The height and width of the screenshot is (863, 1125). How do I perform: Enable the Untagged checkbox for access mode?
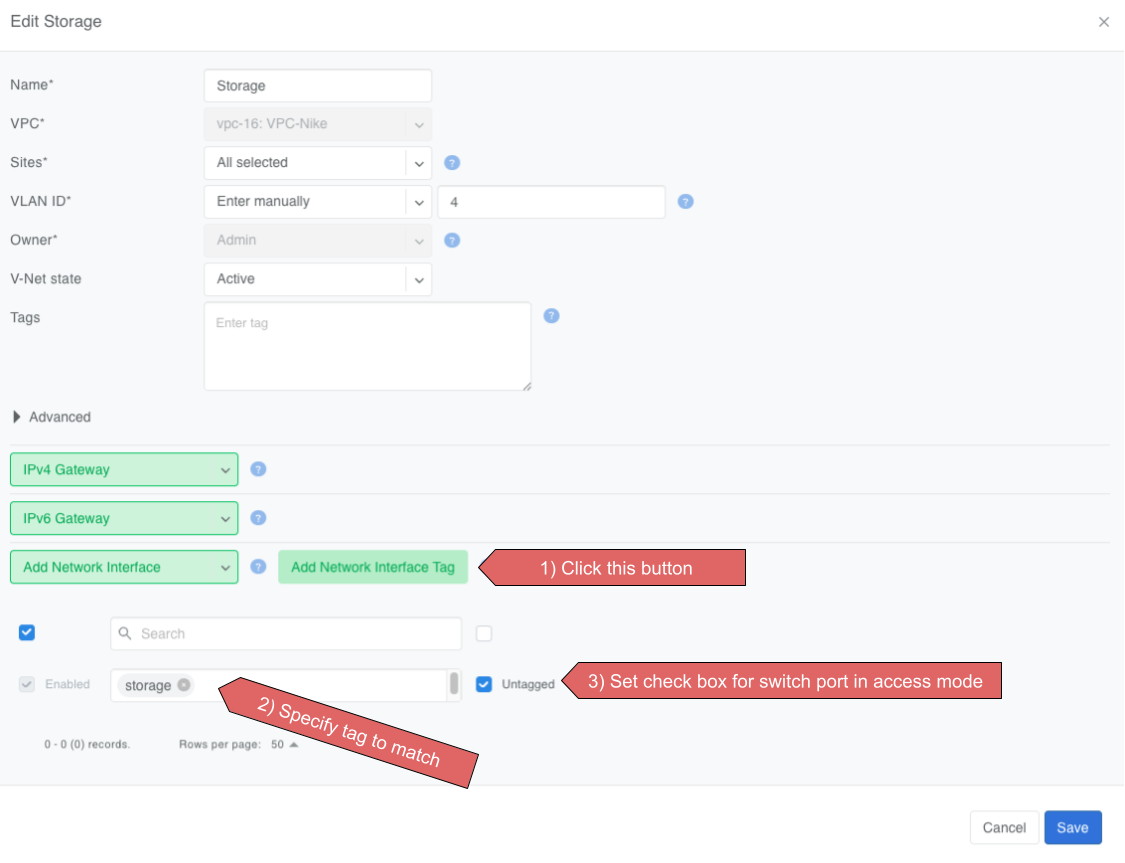pos(485,684)
